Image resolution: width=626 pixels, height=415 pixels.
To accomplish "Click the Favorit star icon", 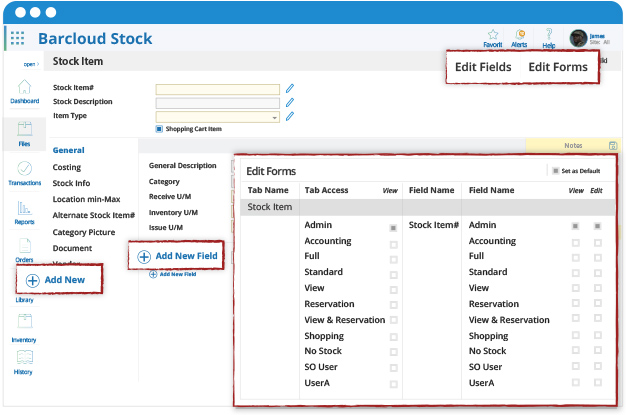I will pyautogui.click(x=493, y=34).
